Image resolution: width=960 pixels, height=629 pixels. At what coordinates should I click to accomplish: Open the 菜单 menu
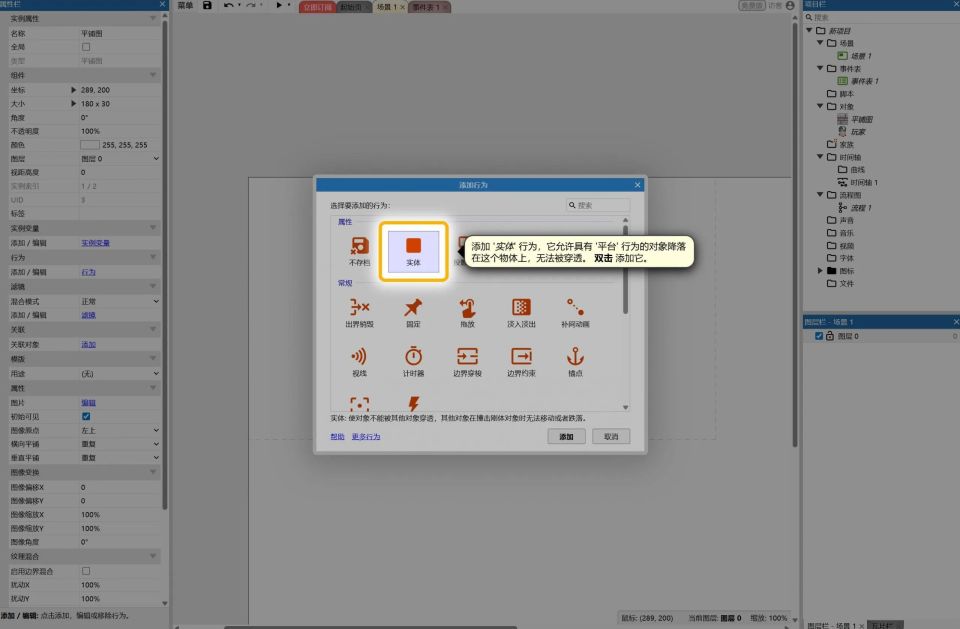(x=185, y=6)
